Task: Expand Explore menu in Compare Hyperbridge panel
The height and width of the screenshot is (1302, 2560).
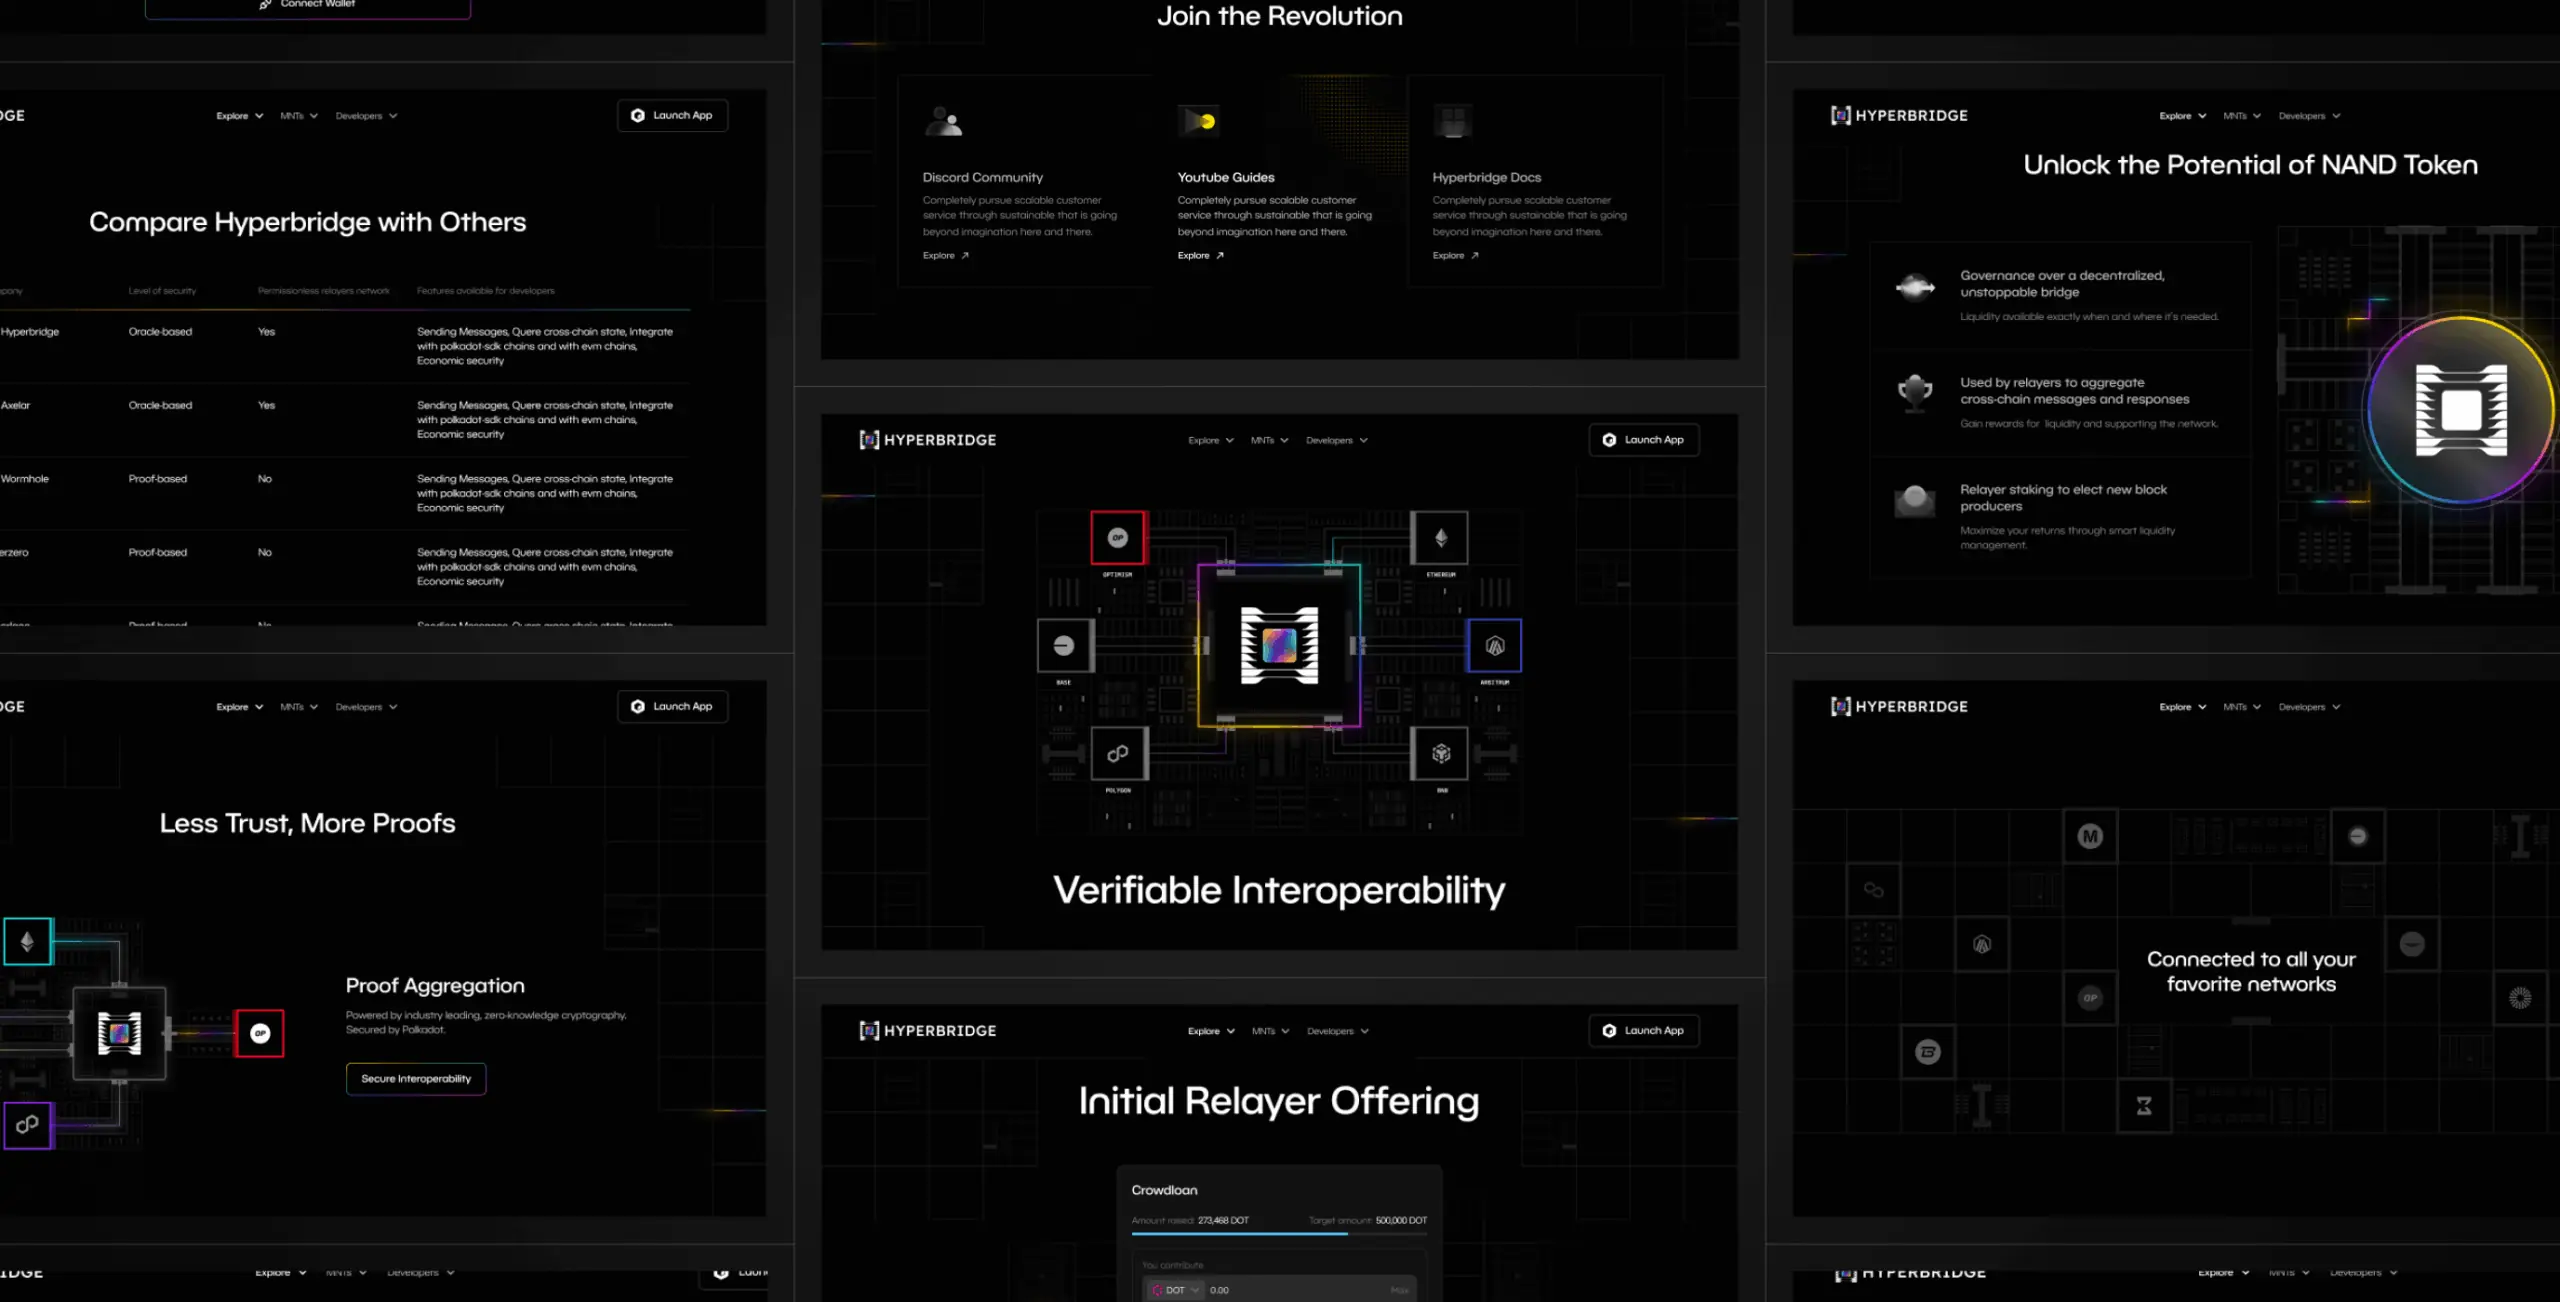Action: tap(240, 116)
